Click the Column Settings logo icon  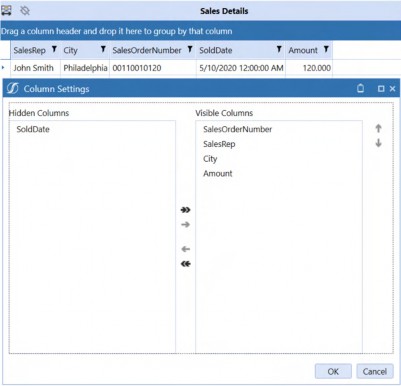pos(12,88)
